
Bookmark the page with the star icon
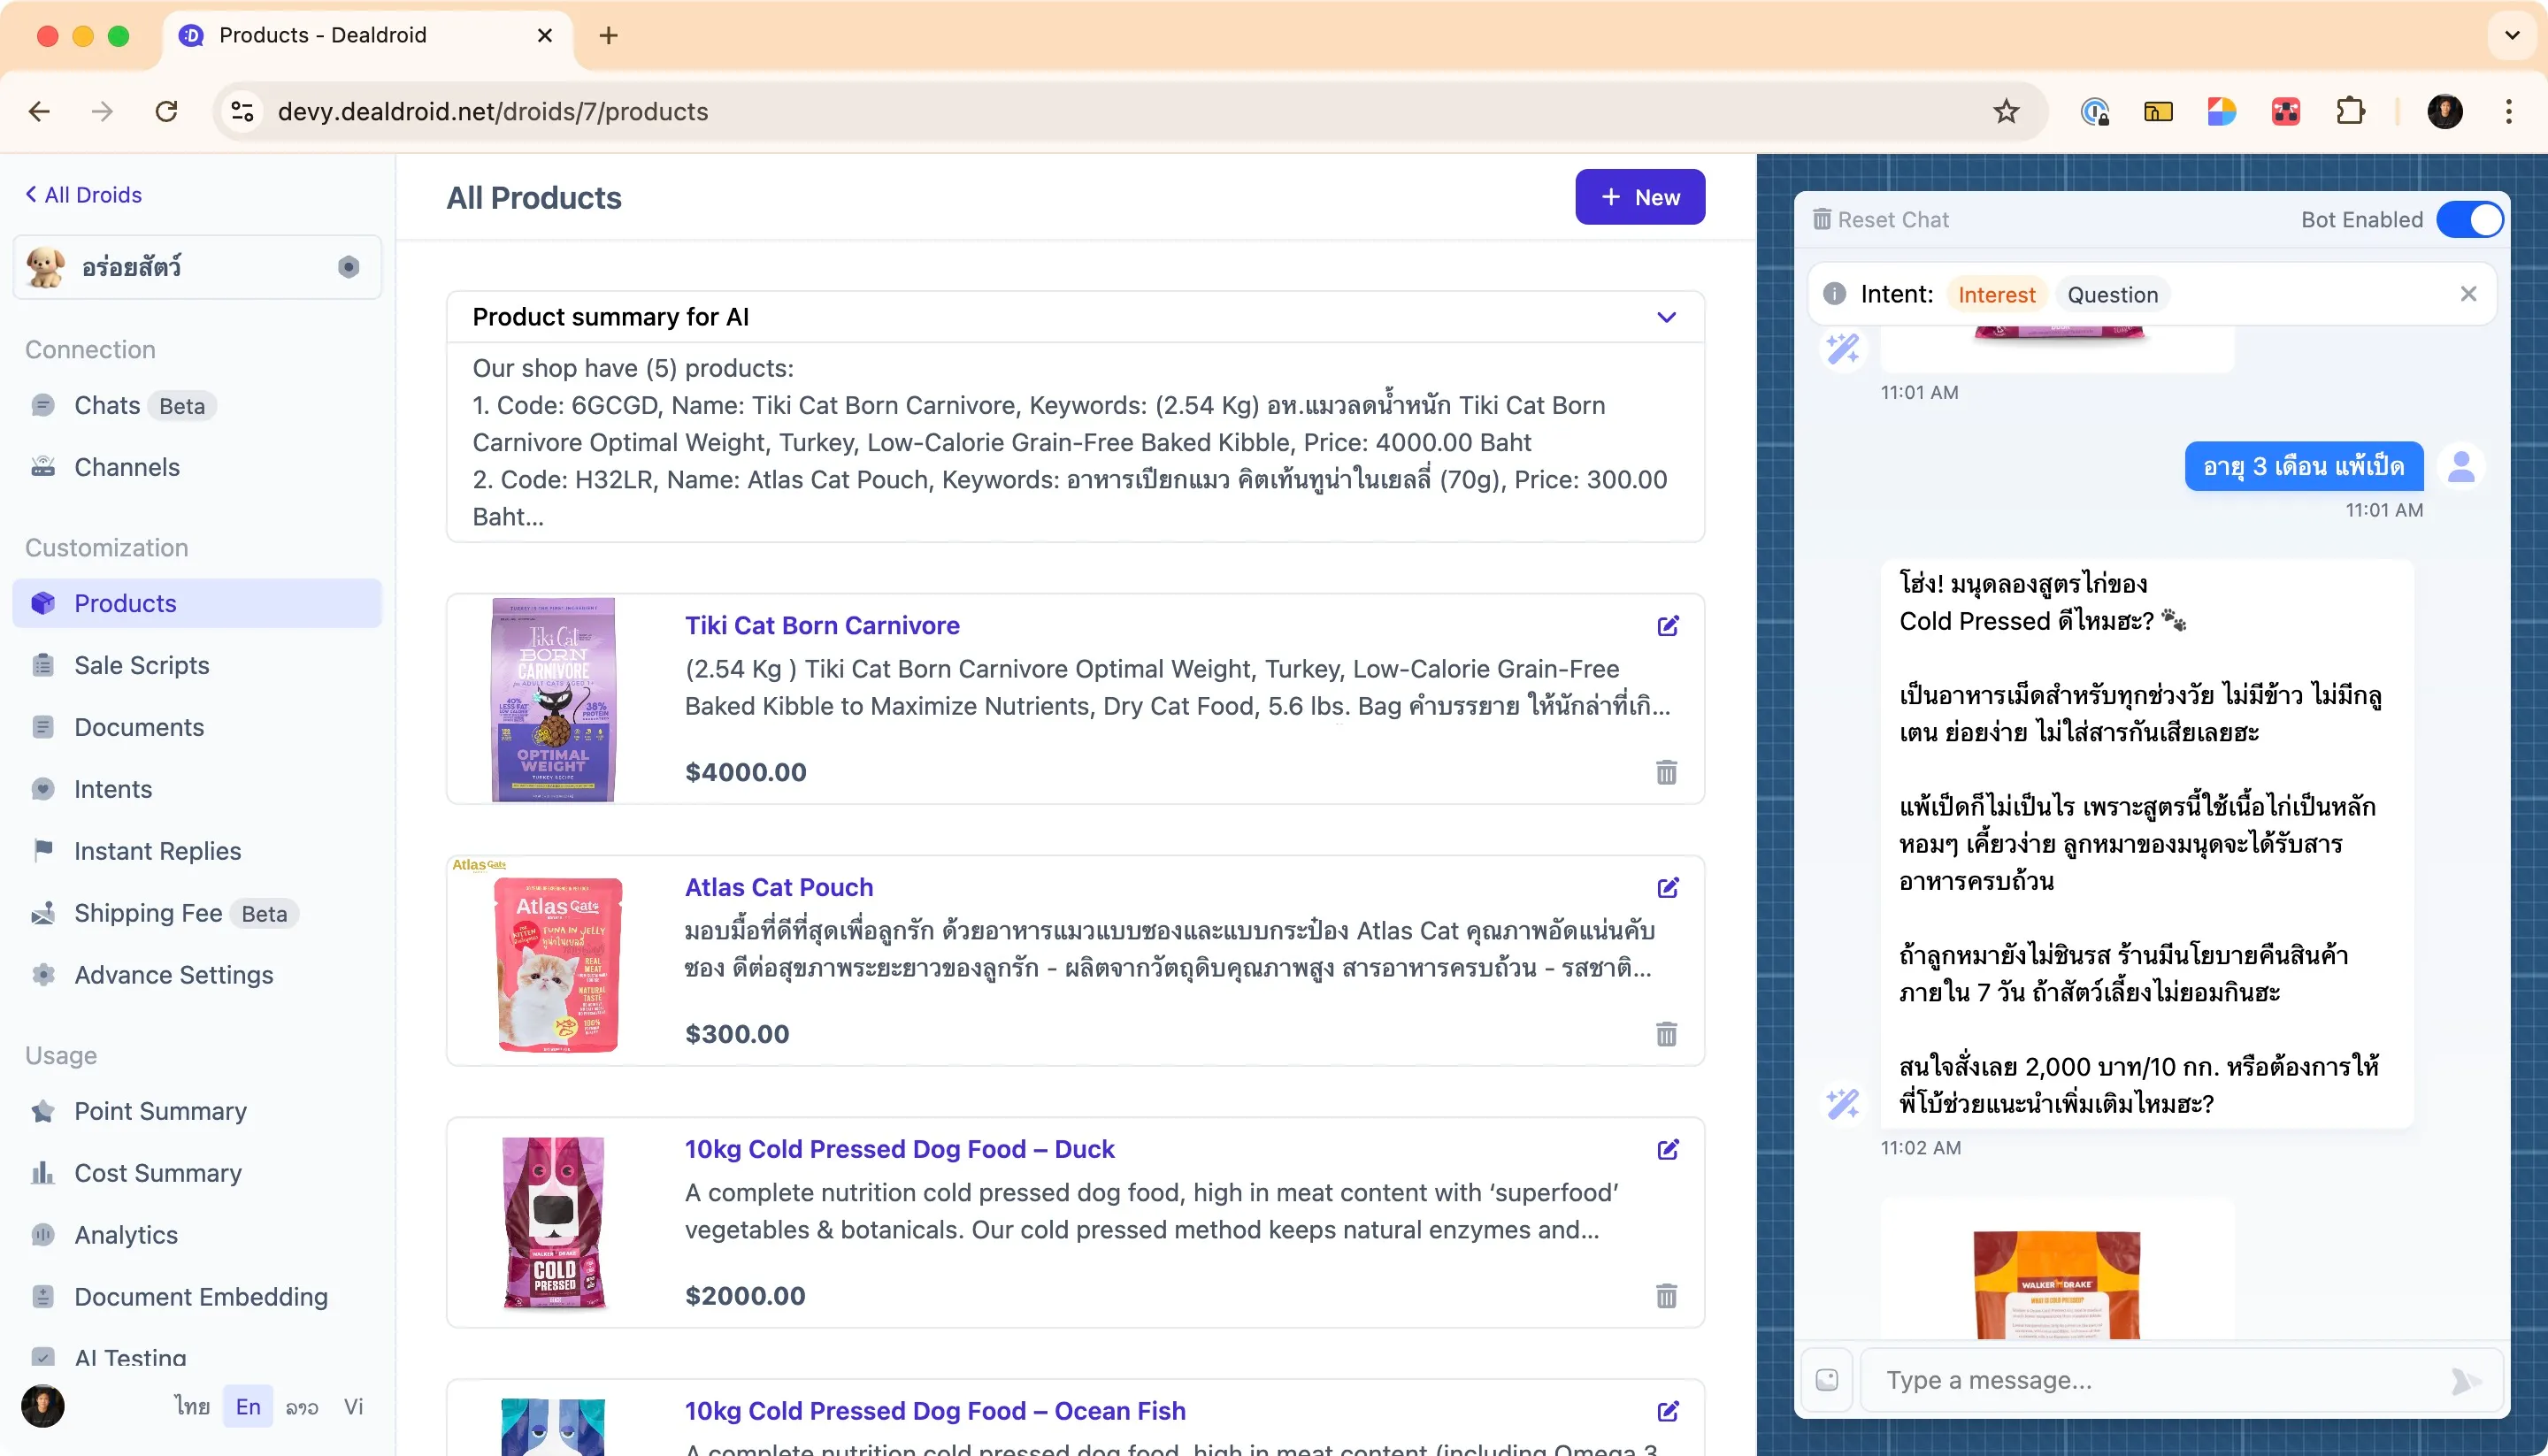click(2006, 111)
